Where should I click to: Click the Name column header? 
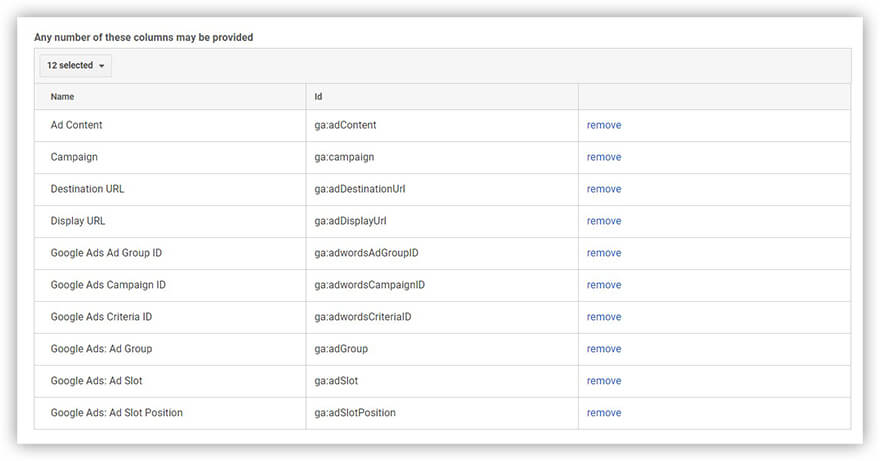point(62,97)
